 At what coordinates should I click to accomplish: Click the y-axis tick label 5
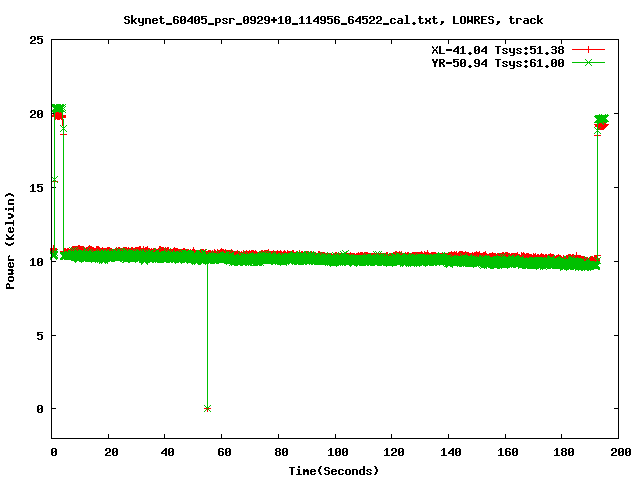(40, 336)
